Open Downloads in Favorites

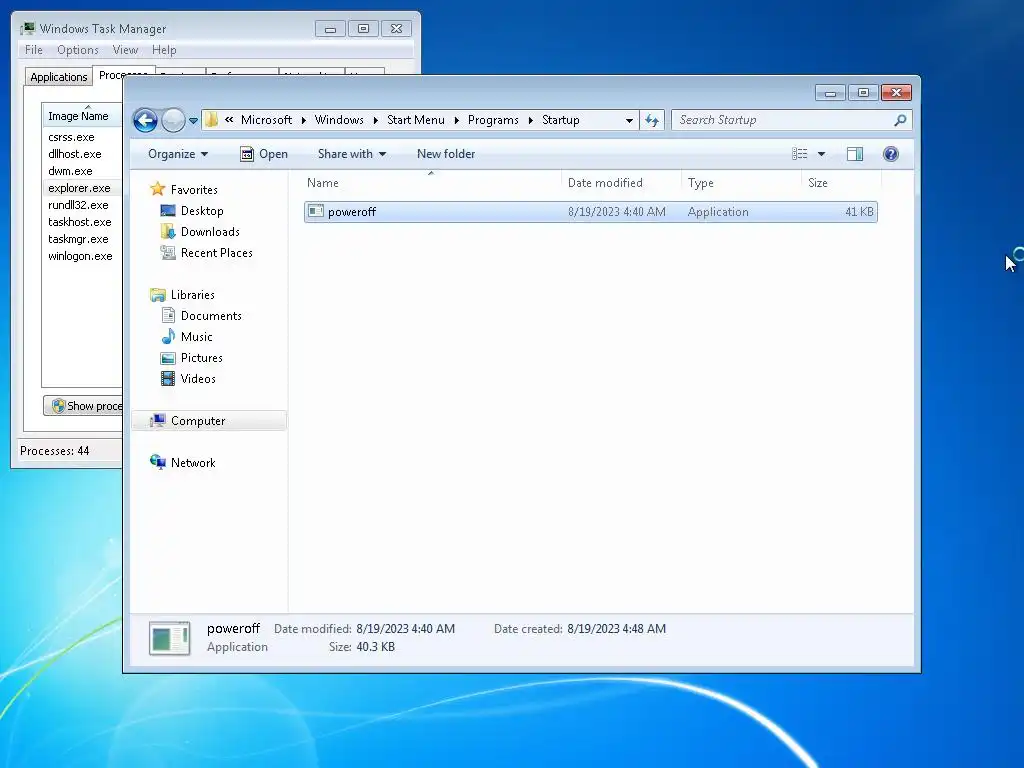click(210, 232)
